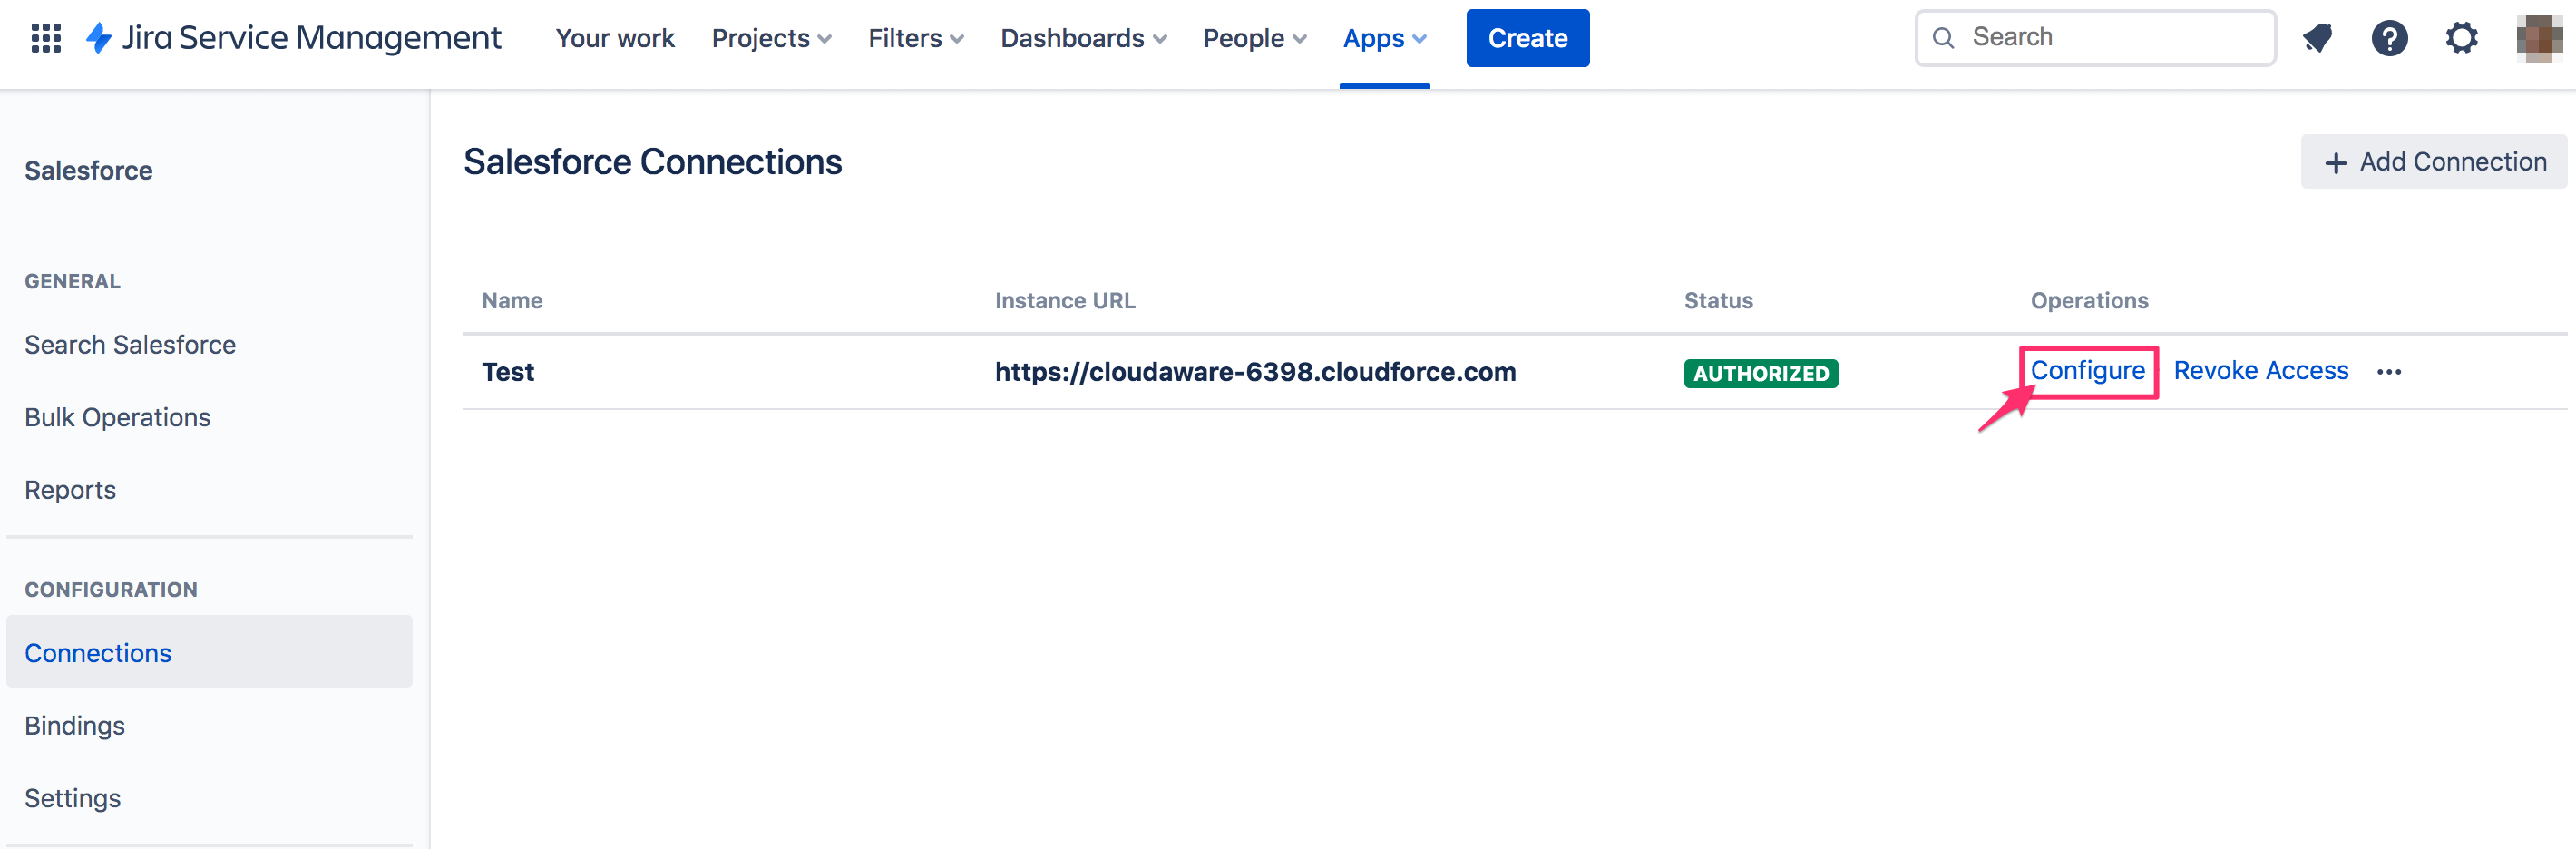Click the Instance URL column header
Screen dimensions: 2576x849
[x=1064, y=301]
